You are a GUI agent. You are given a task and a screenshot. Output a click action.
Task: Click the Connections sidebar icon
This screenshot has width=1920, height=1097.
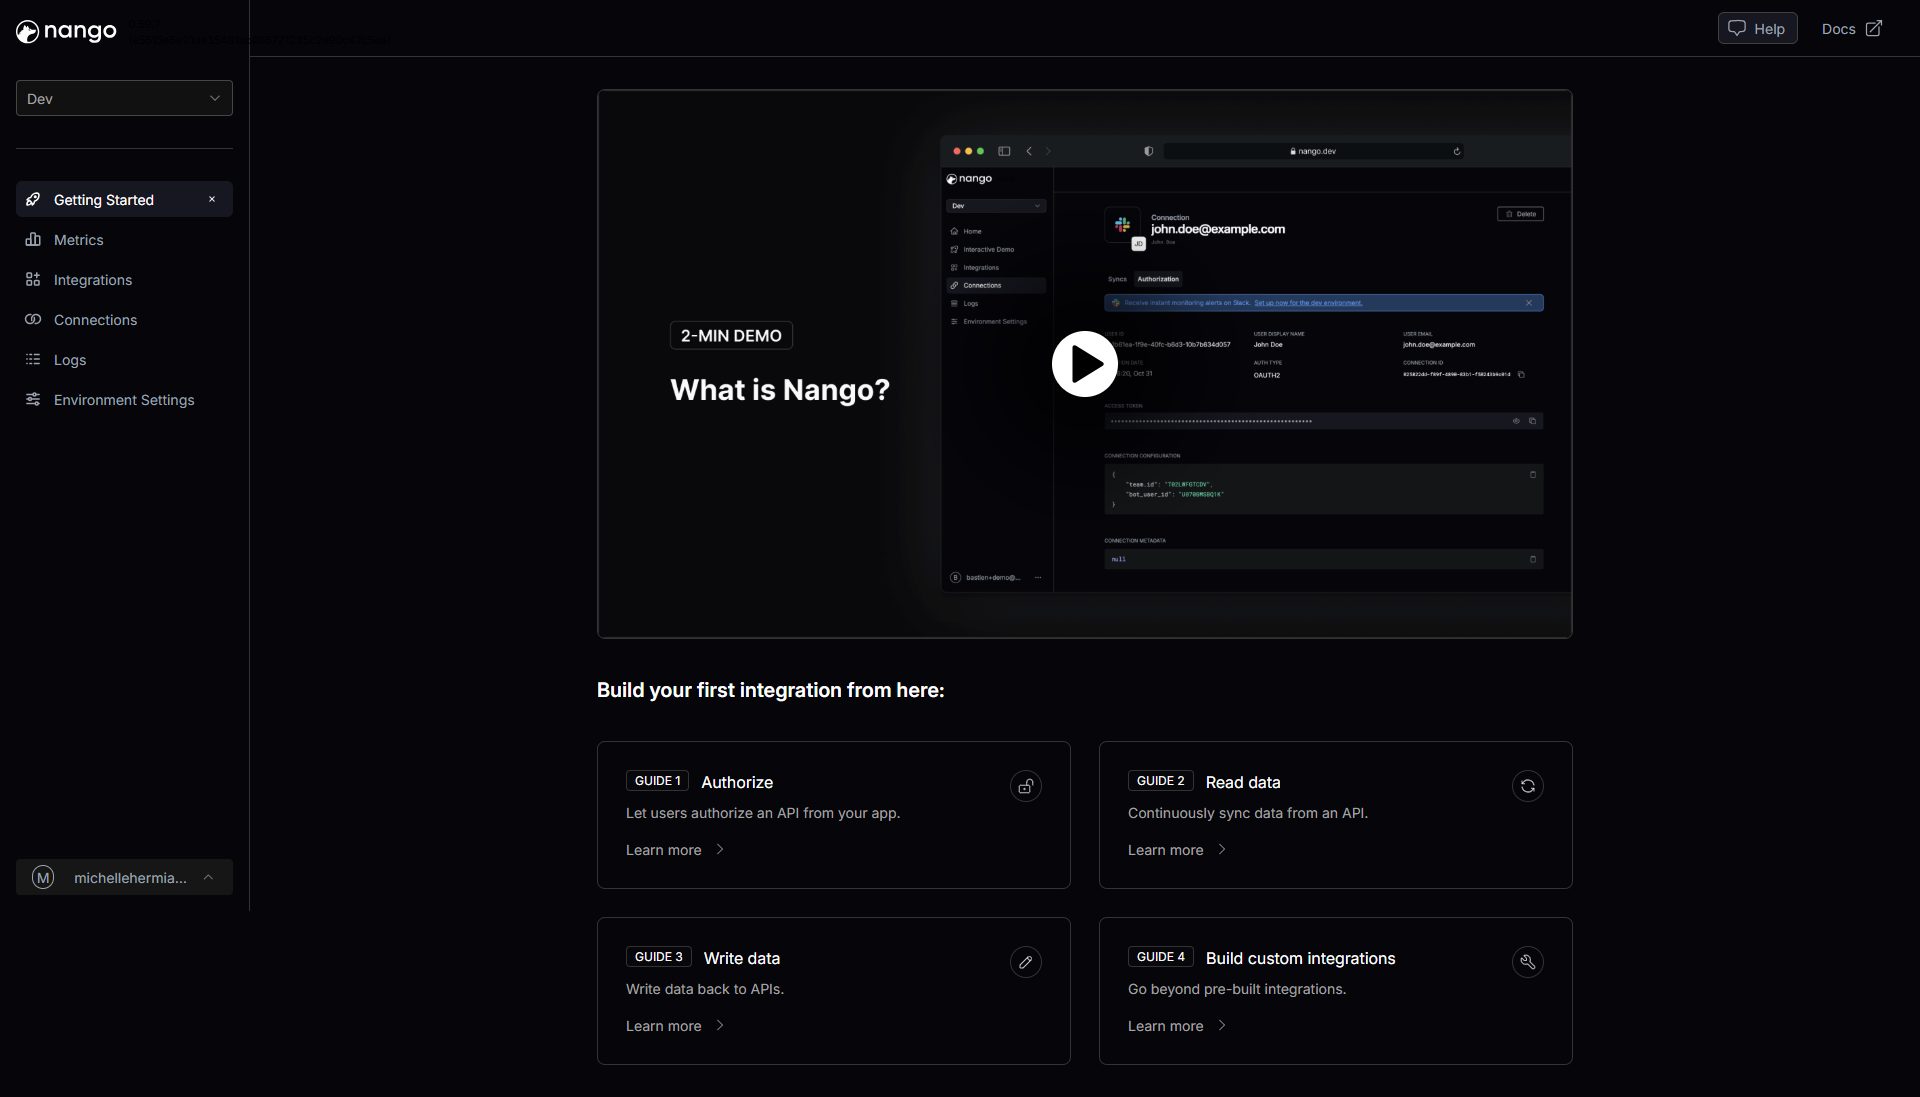(x=33, y=320)
